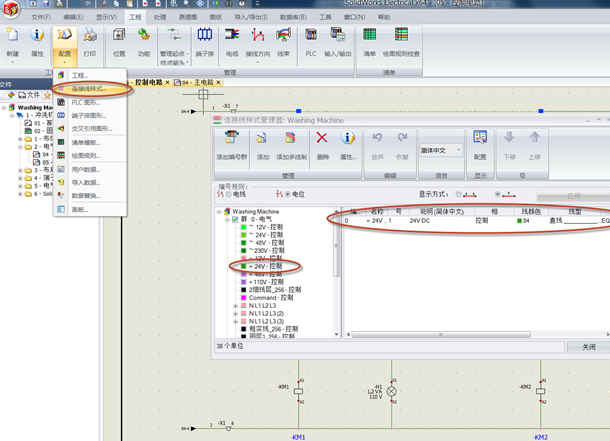Viewport: 610px width, 441px height.
Task: Open the 接线方向 dropdown
Action: 258,62
